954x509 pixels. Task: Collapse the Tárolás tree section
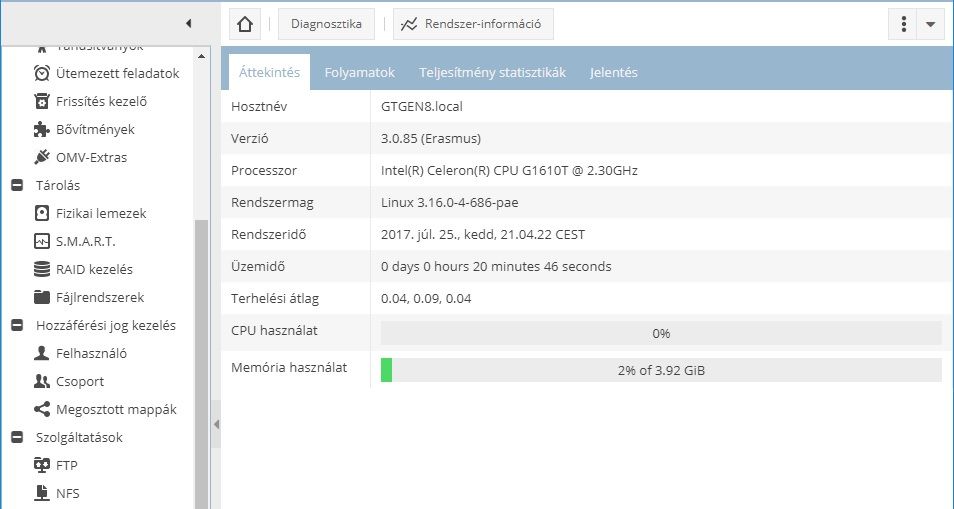coord(17,185)
